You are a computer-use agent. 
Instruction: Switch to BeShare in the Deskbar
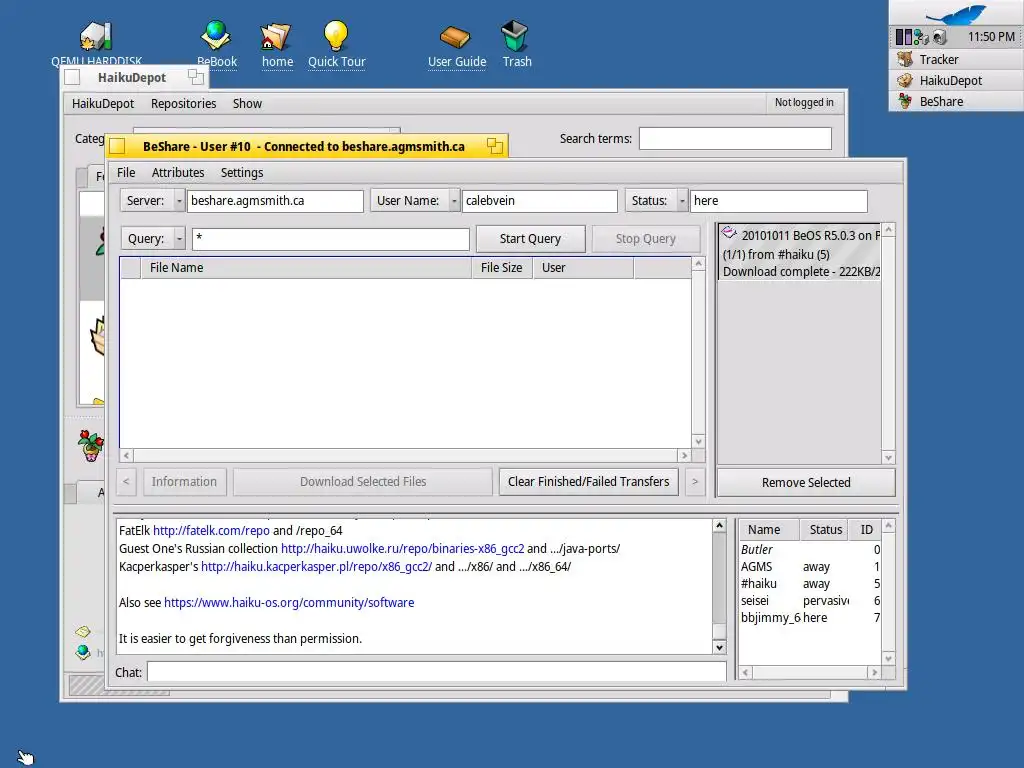(x=956, y=101)
